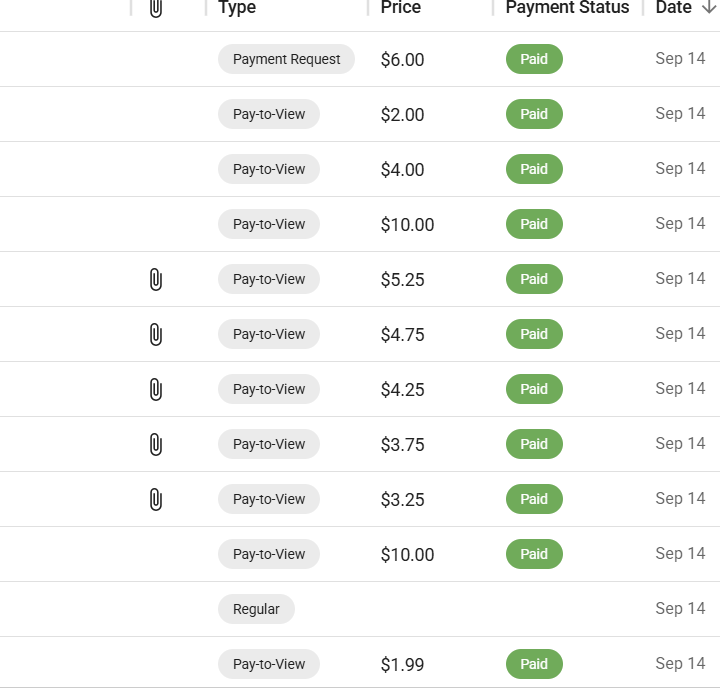Click the $4.25 price cell
This screenshot has width=720, height=695.
[402, 390]
